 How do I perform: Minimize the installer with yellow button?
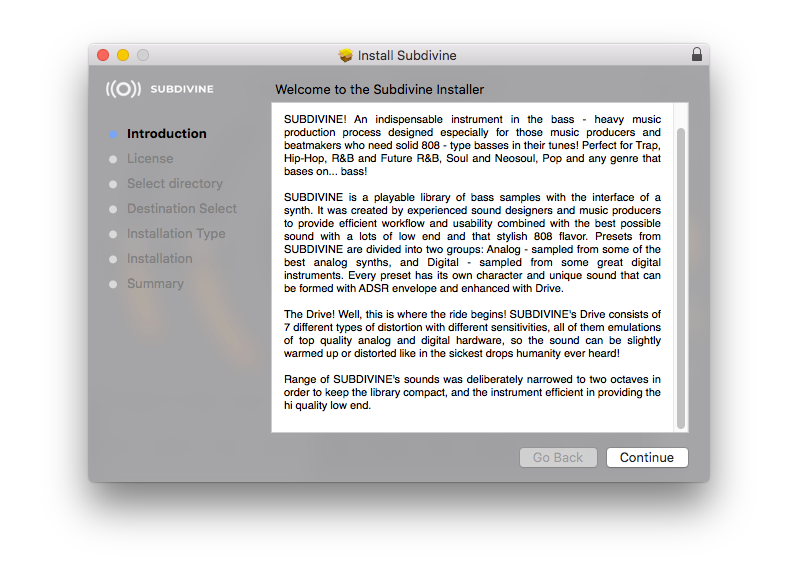point(123,55)
